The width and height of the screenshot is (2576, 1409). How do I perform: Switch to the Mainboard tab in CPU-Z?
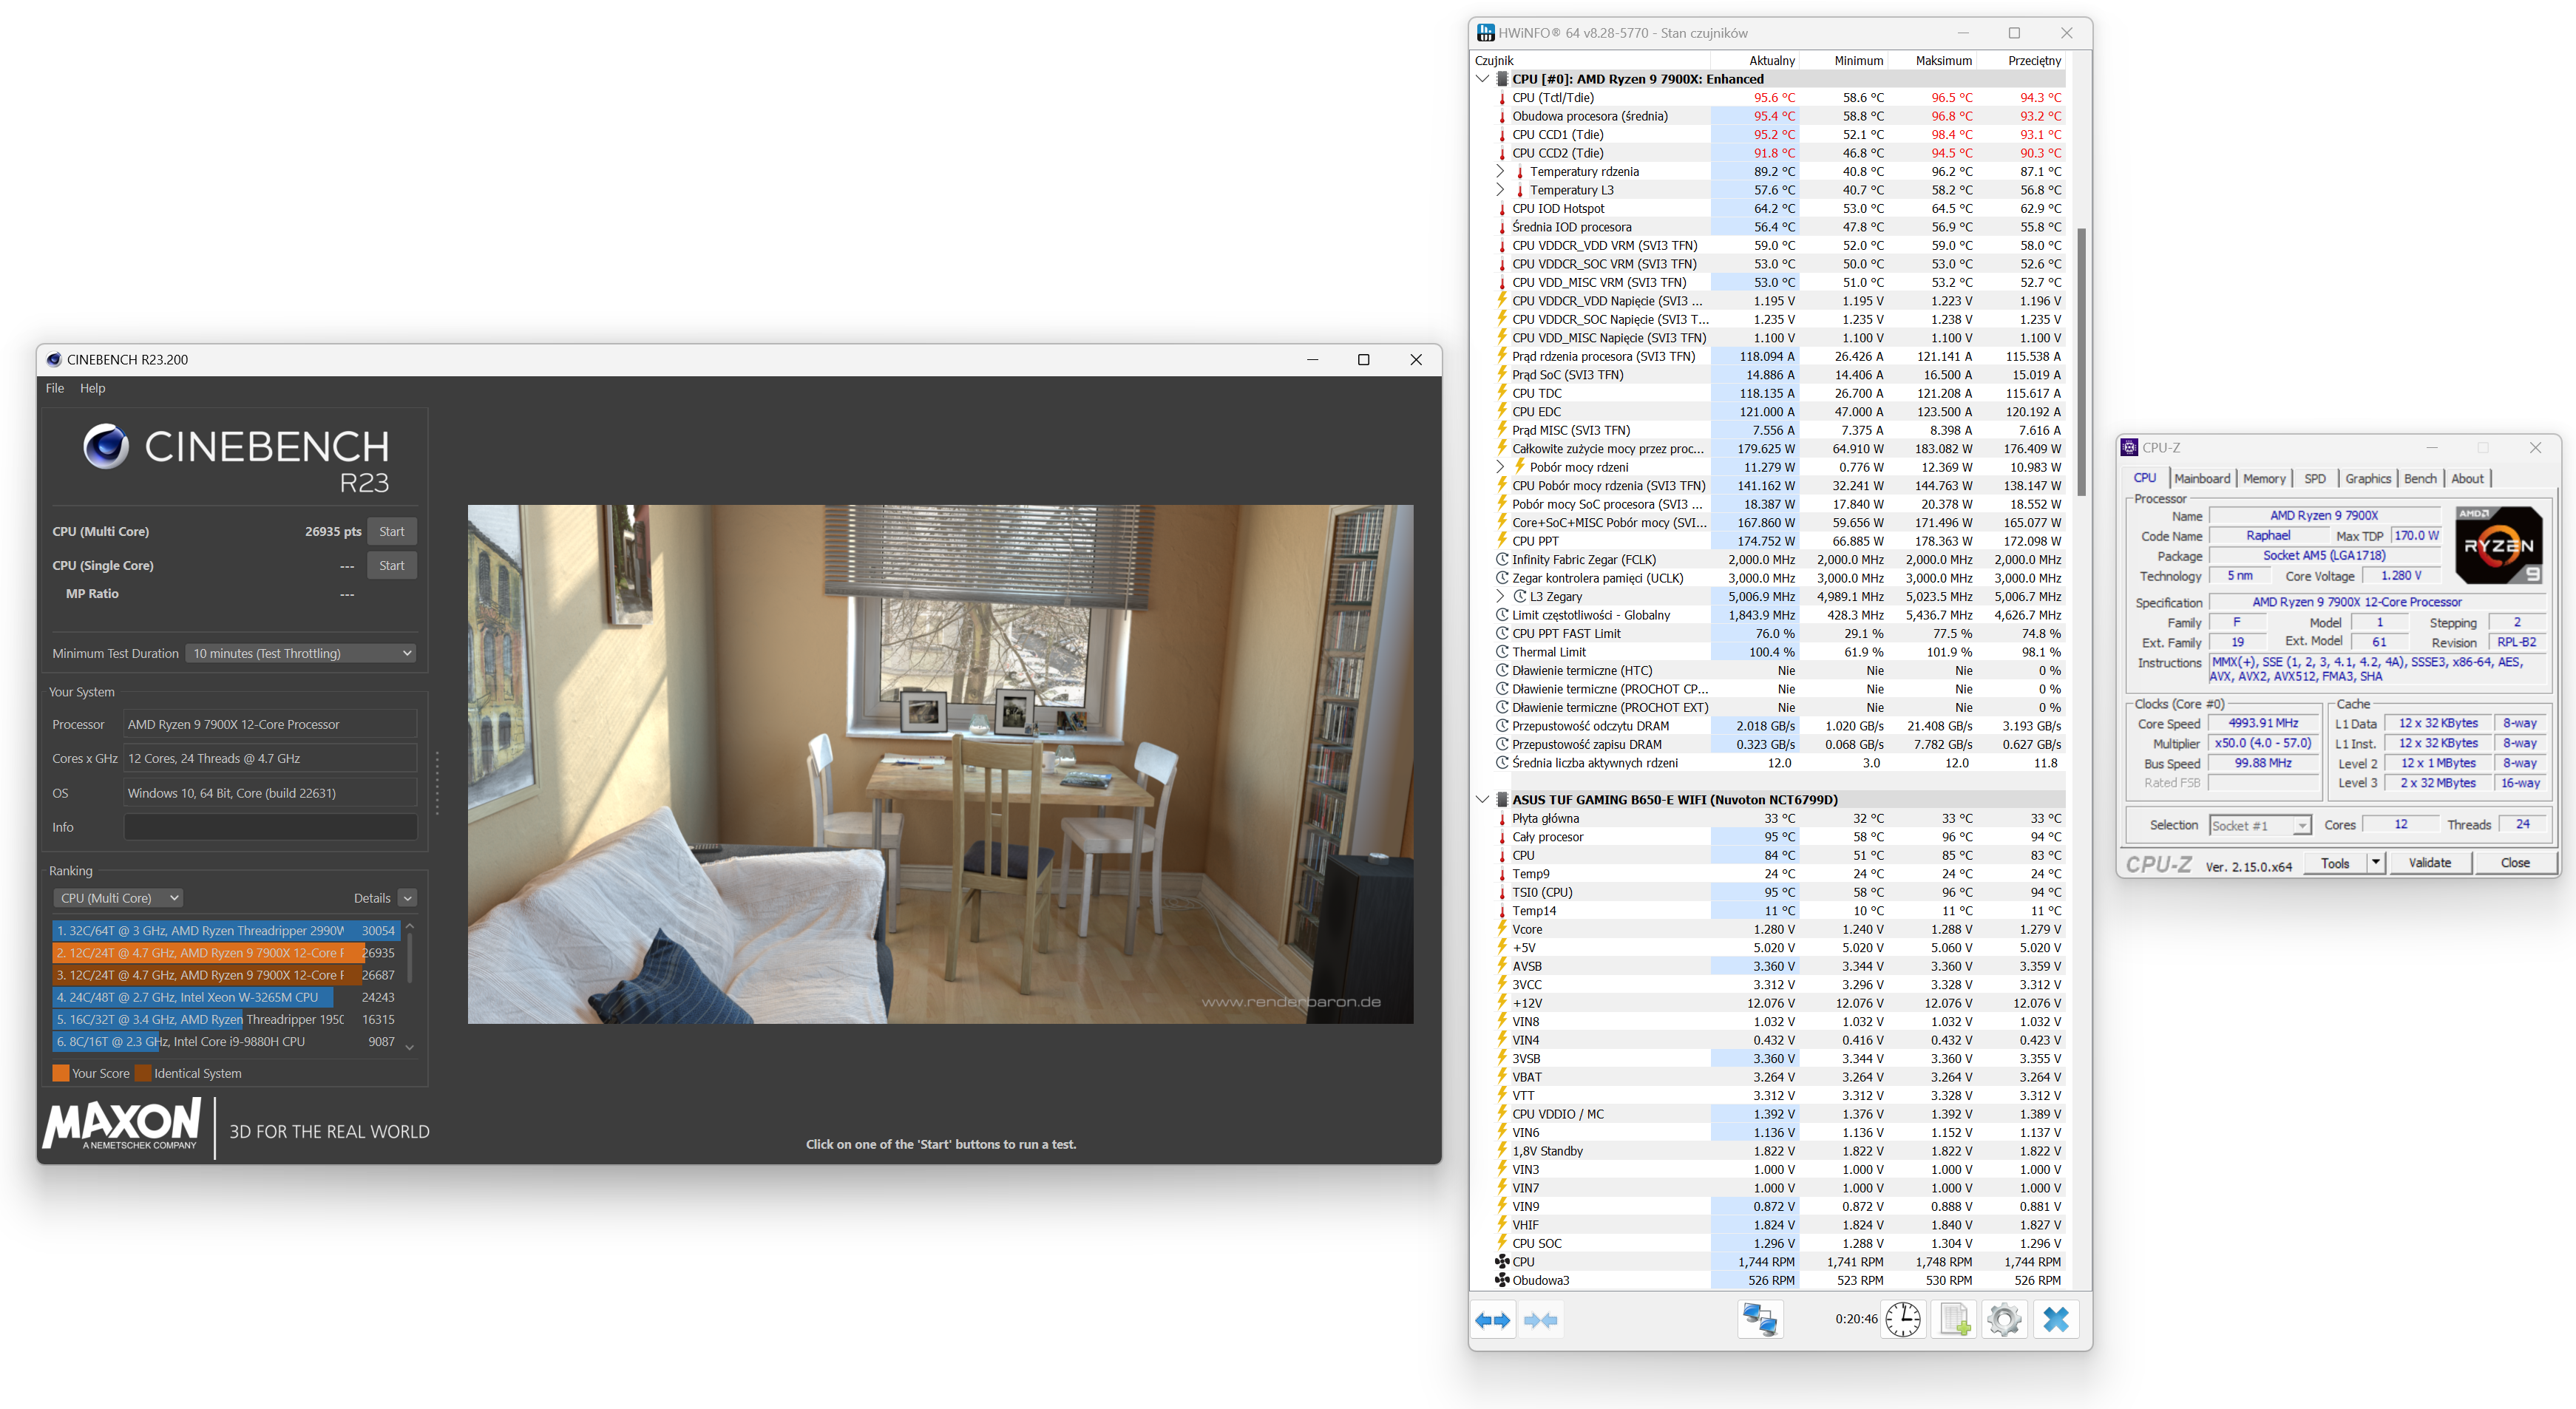2201,478
